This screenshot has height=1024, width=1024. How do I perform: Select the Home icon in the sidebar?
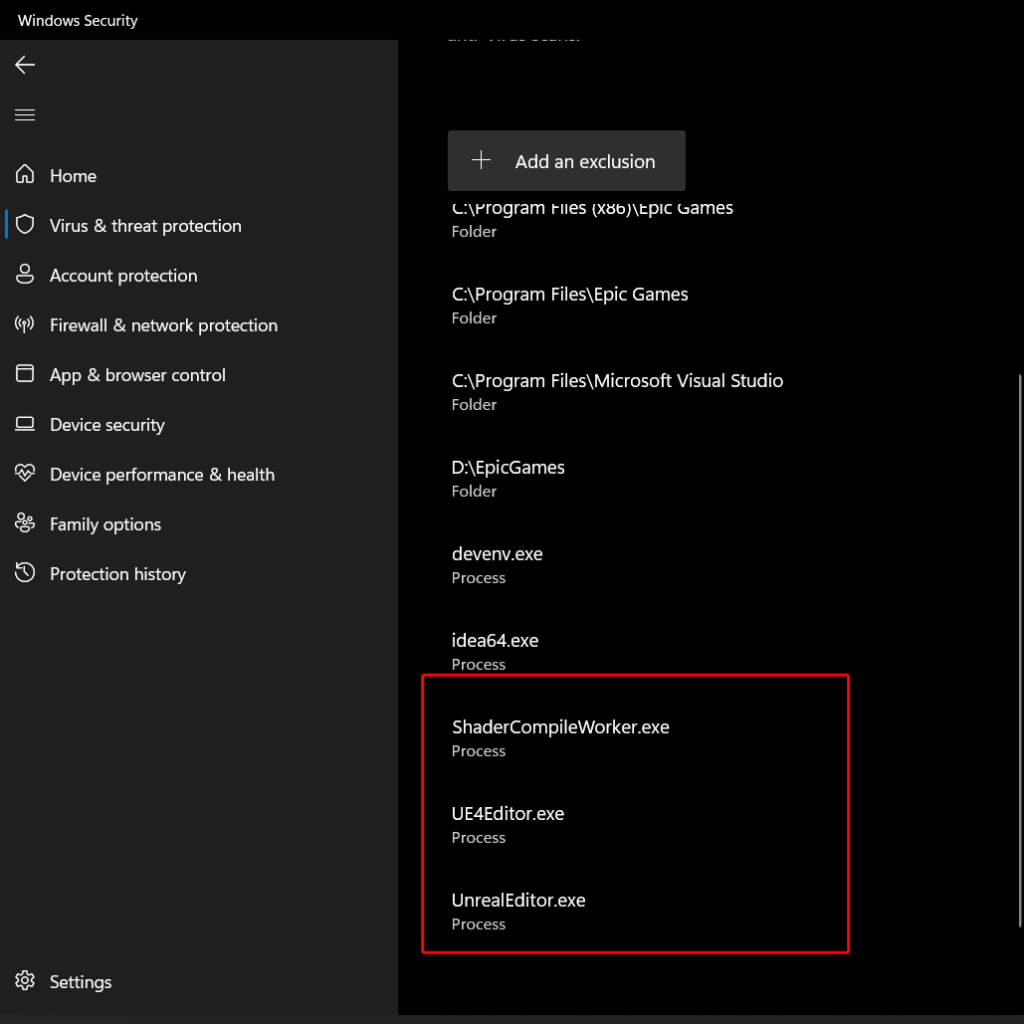coord(24,175)
